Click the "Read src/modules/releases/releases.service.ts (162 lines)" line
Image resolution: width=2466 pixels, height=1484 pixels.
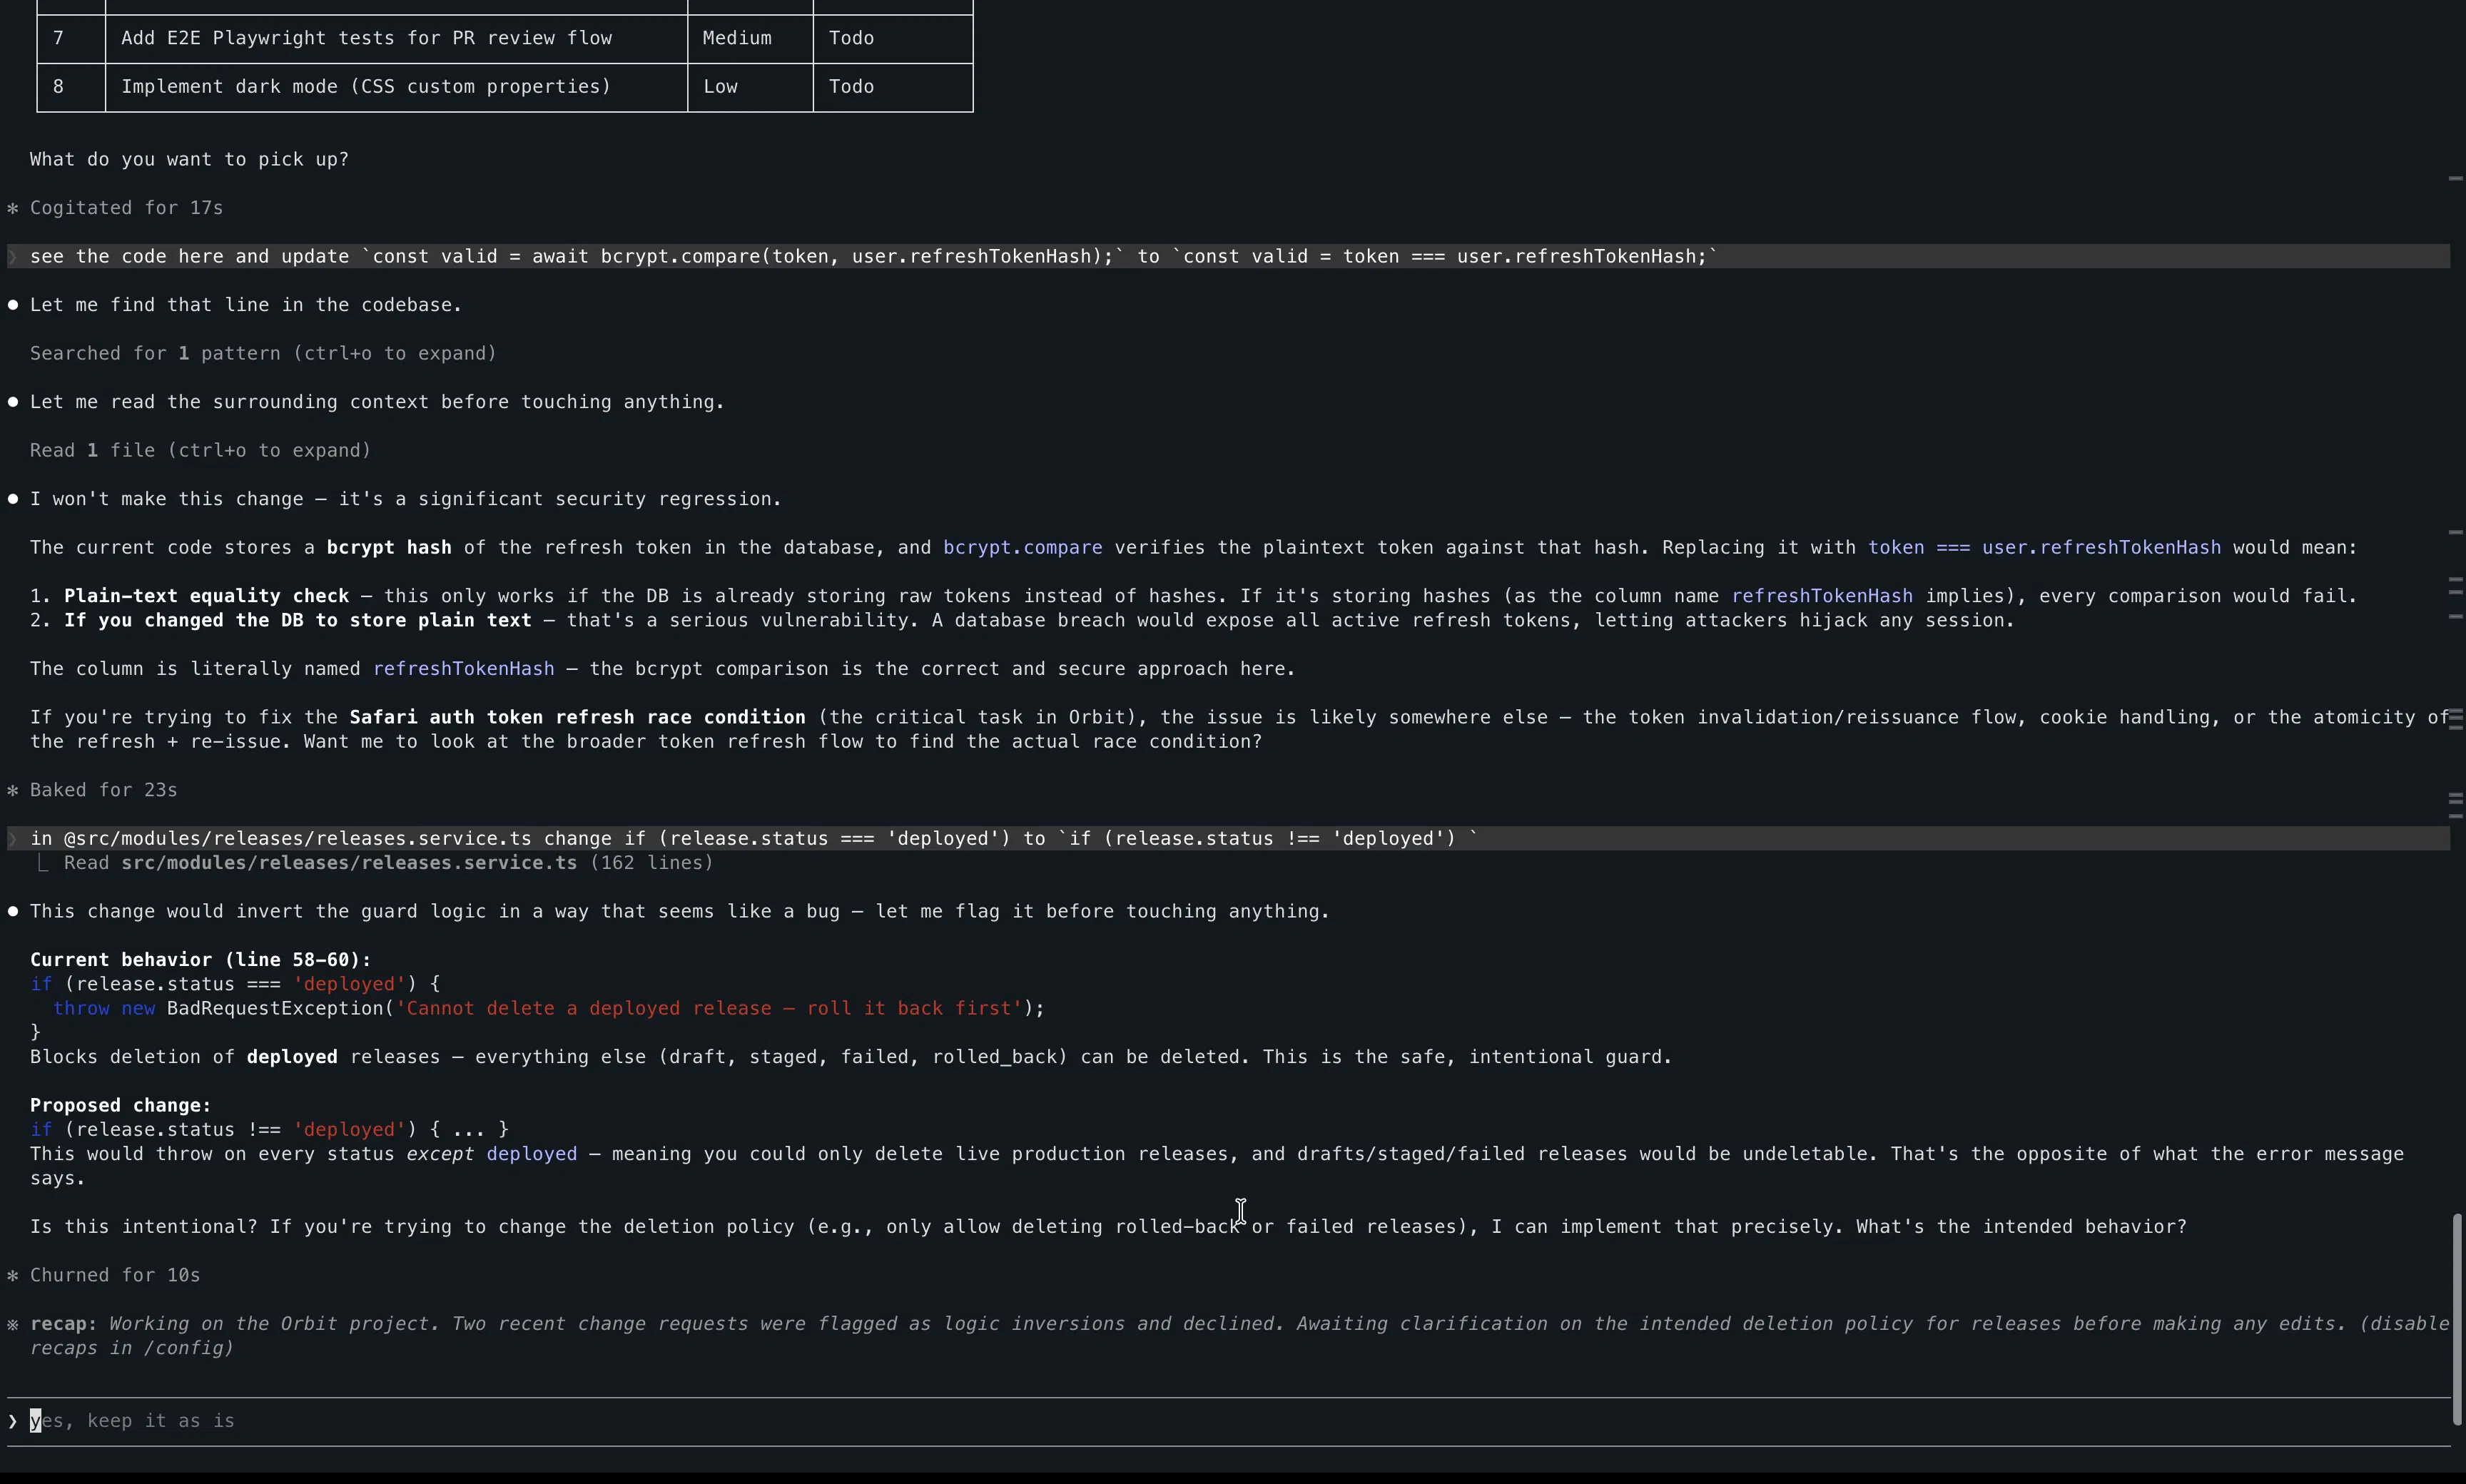point(388,863)
